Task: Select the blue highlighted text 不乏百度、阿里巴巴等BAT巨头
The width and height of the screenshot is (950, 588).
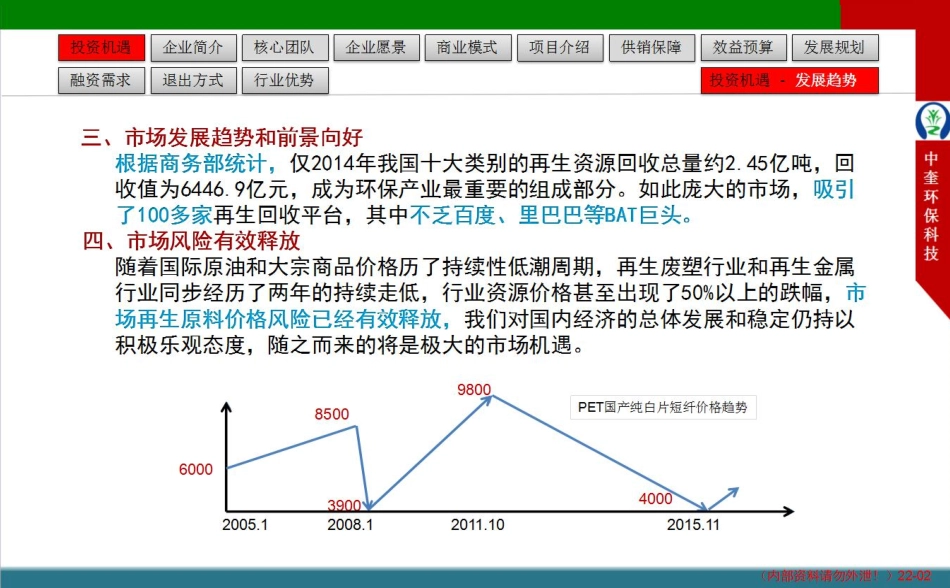Action: [552, 213]
